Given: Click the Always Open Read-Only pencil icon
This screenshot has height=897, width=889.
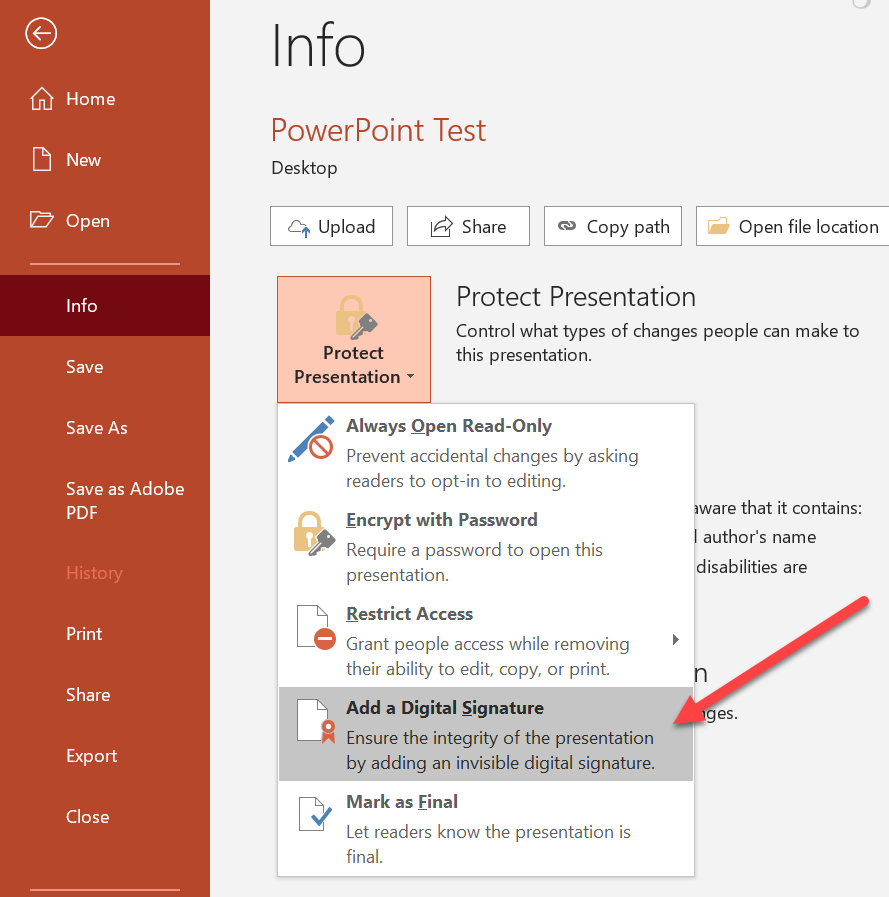Looking at the screenshot, I should coord(311,440).
